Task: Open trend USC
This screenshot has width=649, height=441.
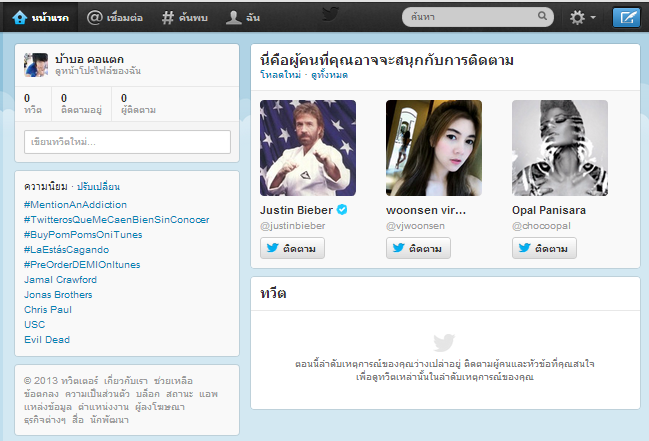Action: [34, 325]
